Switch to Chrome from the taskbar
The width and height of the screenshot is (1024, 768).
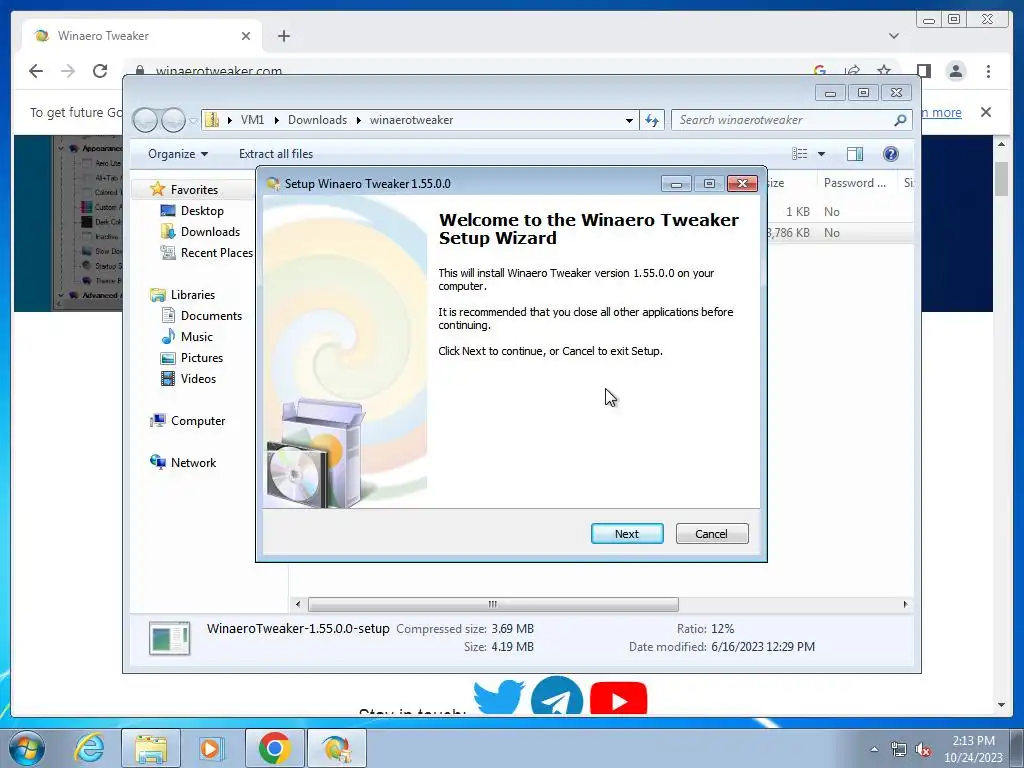click(274, 748)
